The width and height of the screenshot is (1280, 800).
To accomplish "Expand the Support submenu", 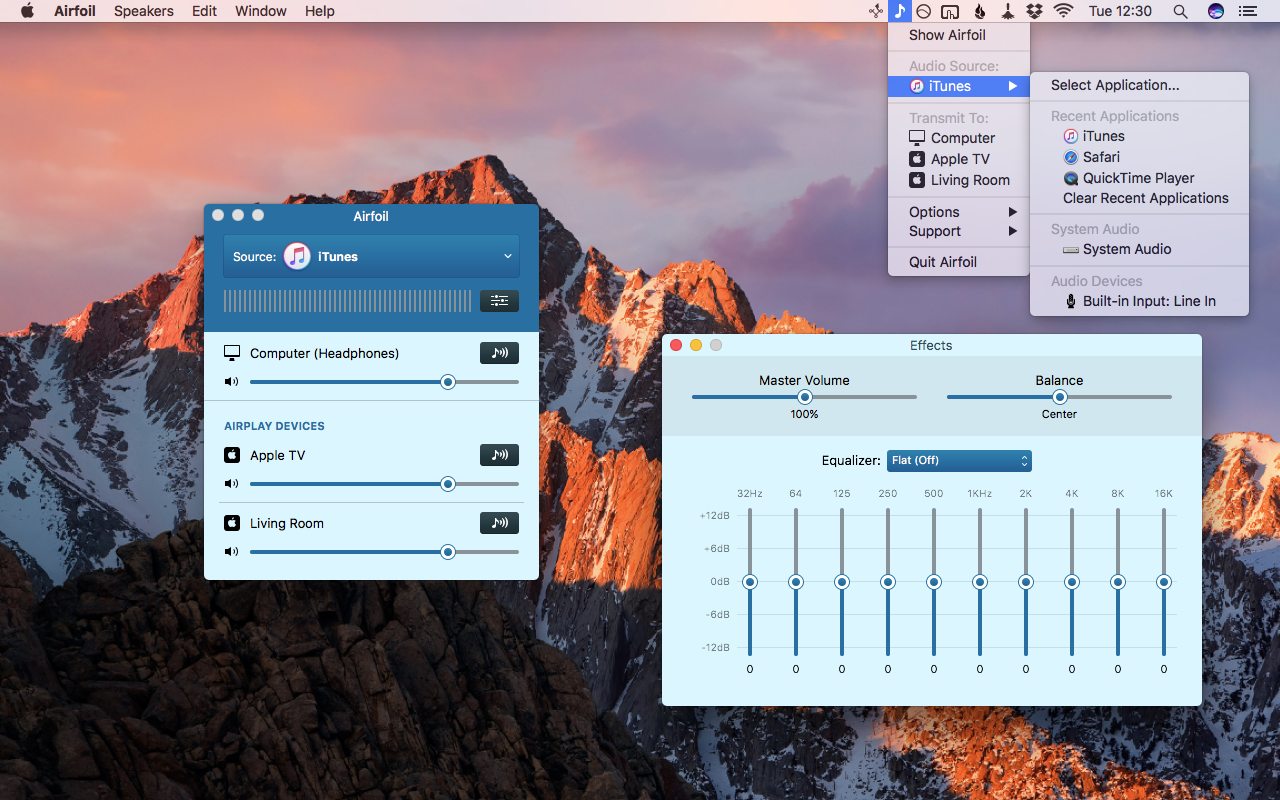I will pos(959,231).
